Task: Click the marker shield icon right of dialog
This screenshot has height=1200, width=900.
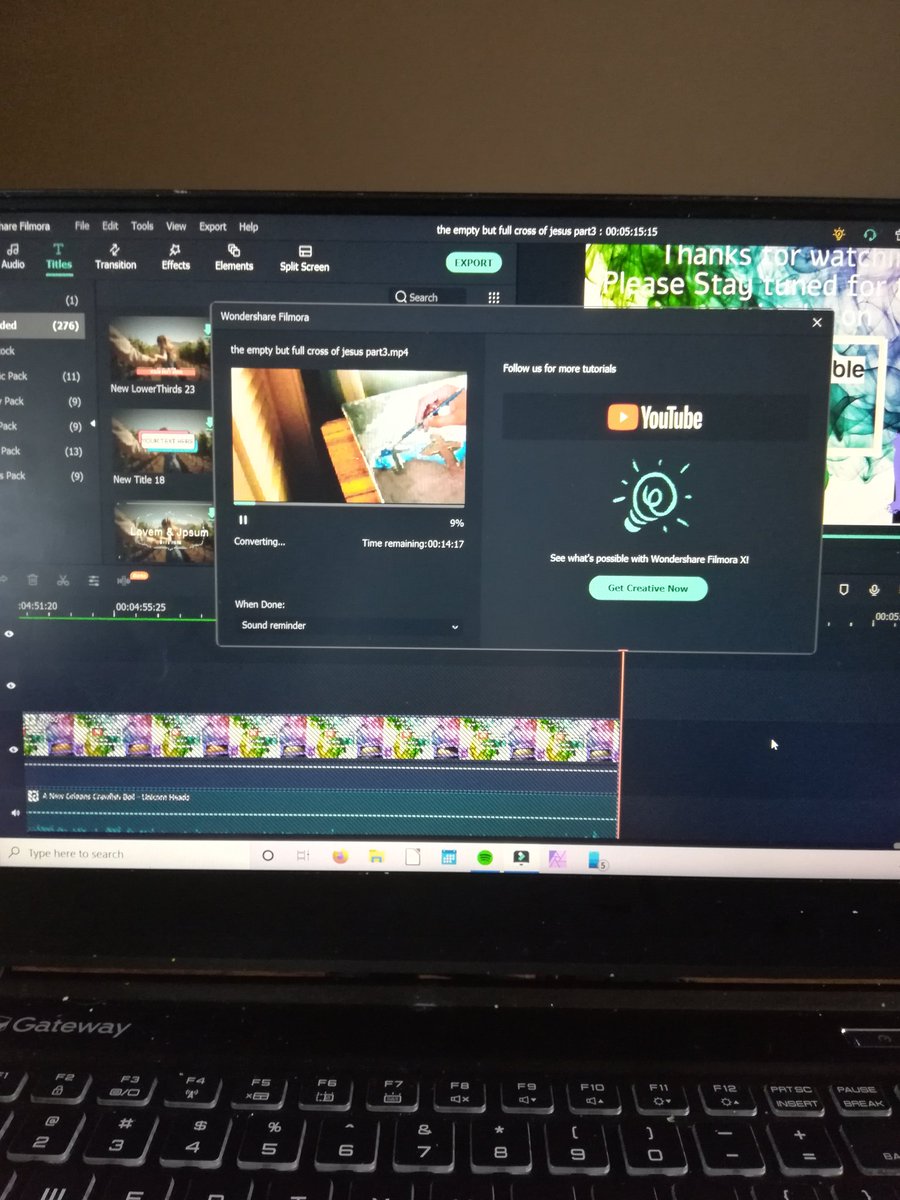Action: (843, 589)
